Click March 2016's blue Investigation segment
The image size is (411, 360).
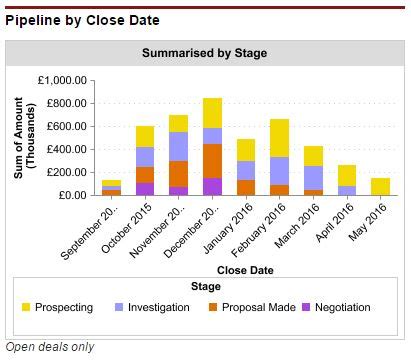tap(313, 178)
